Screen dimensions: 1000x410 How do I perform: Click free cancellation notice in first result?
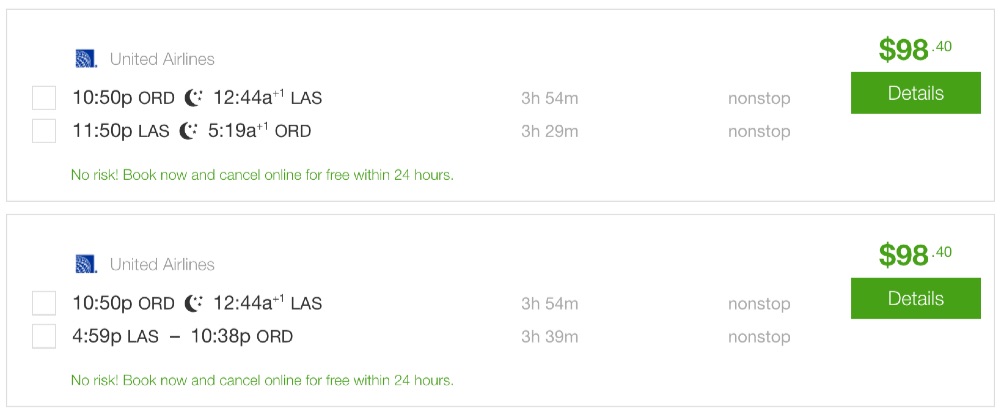click(x=262, y=175)
